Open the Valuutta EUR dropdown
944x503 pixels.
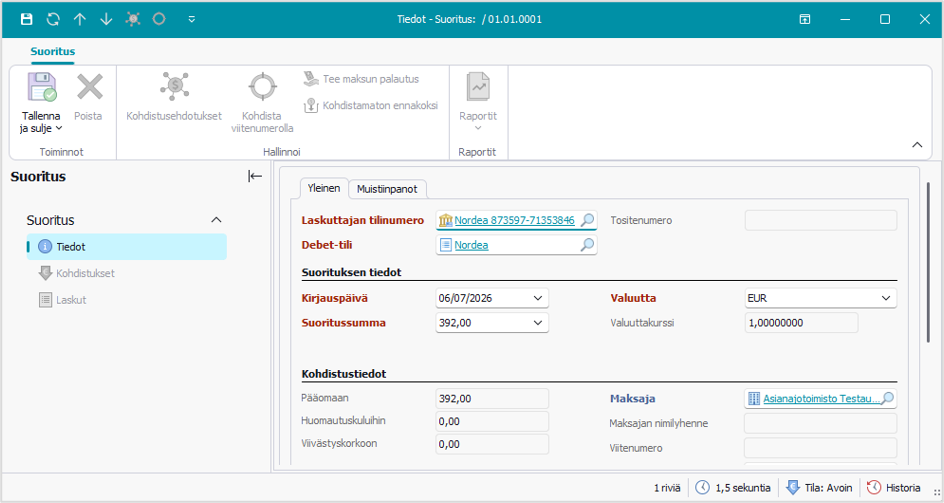click(x=886, y=298)
